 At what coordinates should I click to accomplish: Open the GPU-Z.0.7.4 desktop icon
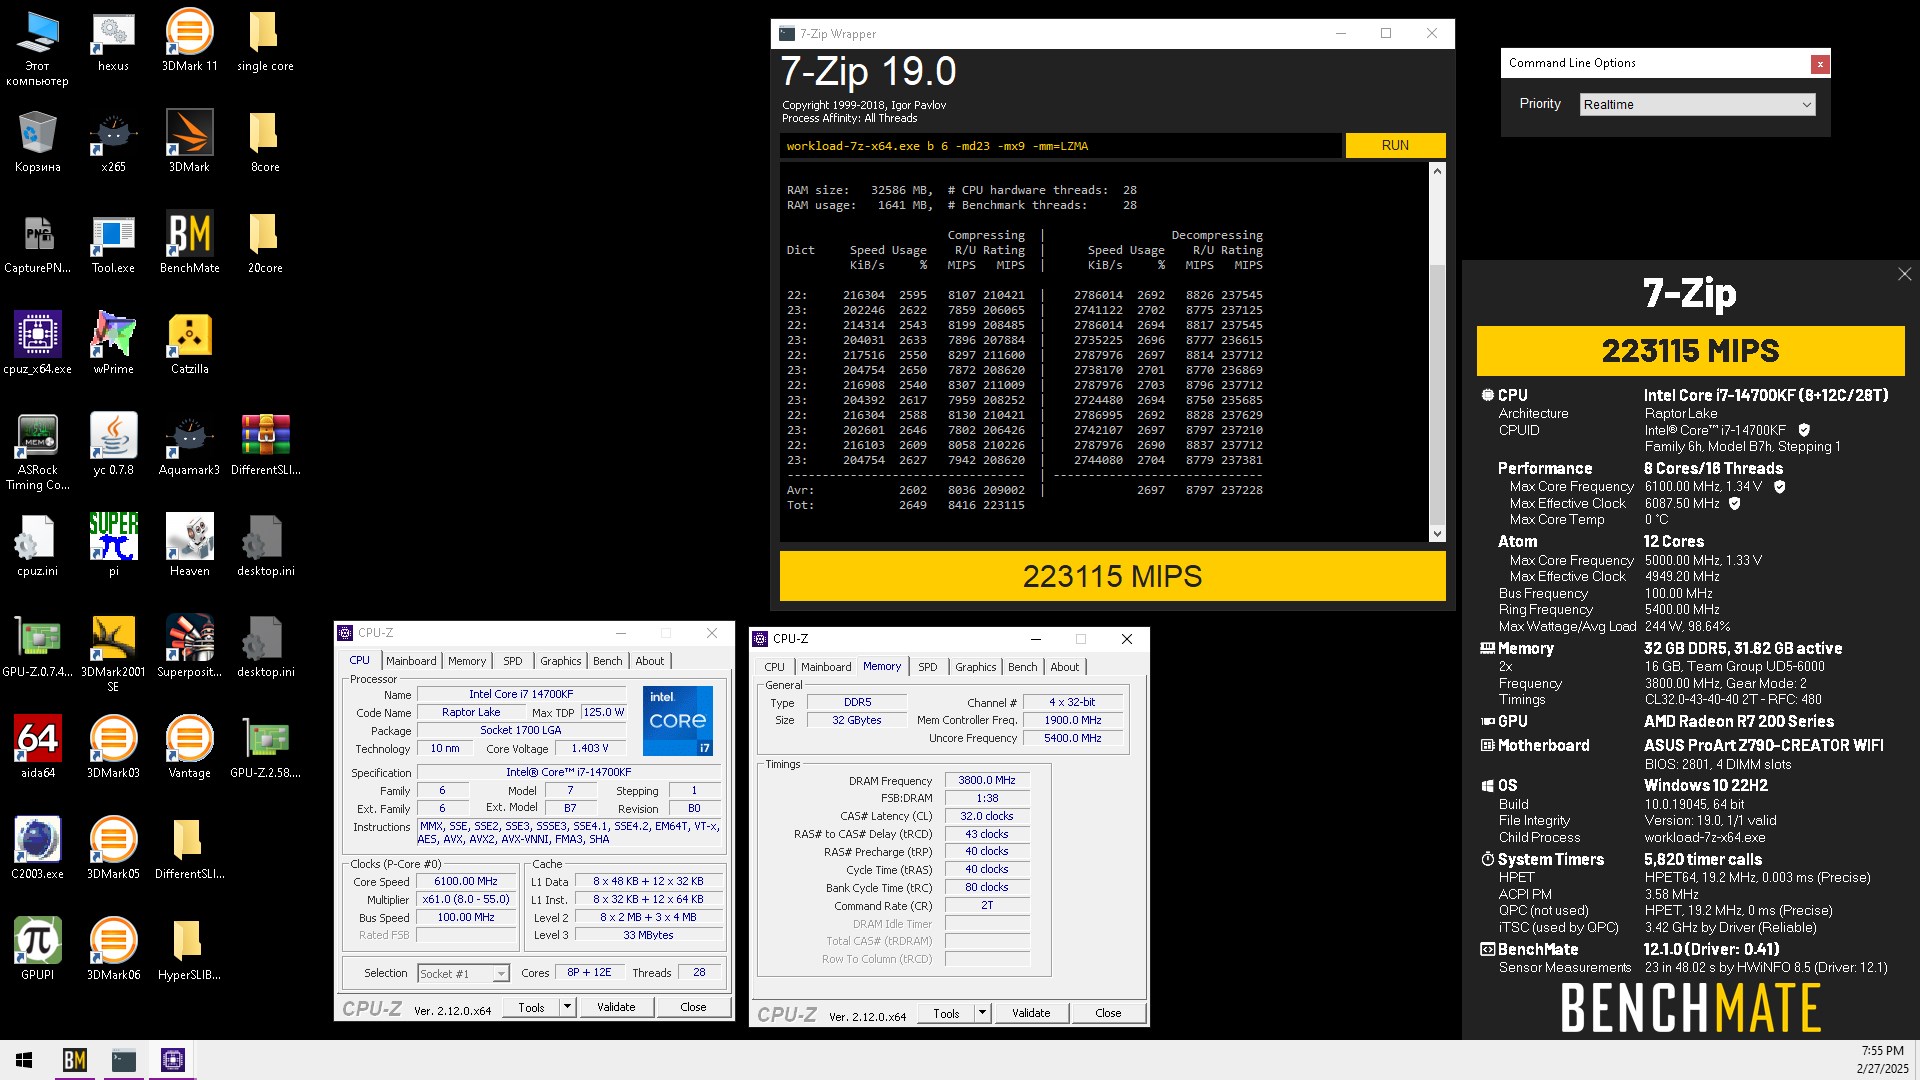pyautogui.click(x=37, y=647)
